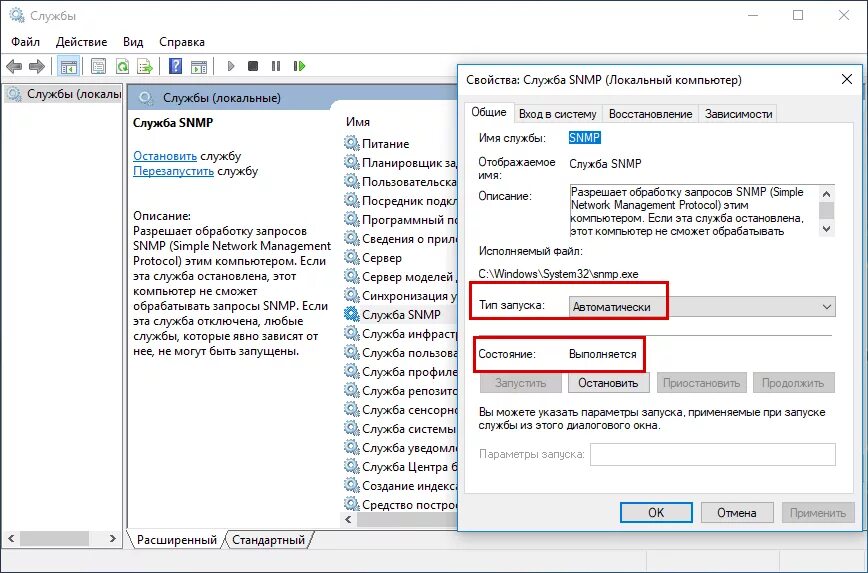Screen dimensions: 868x573
Task: Open the Справка menu
Action: point(182,42)
